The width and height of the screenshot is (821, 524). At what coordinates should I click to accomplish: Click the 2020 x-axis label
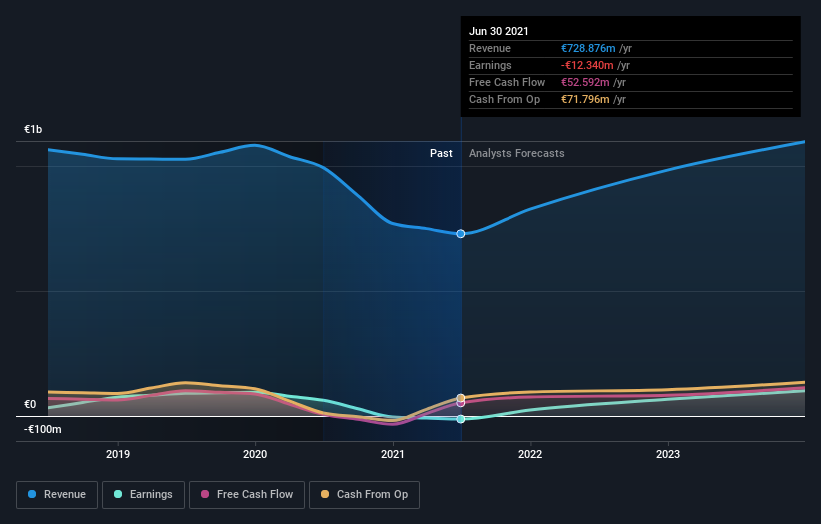coord(255,454)
